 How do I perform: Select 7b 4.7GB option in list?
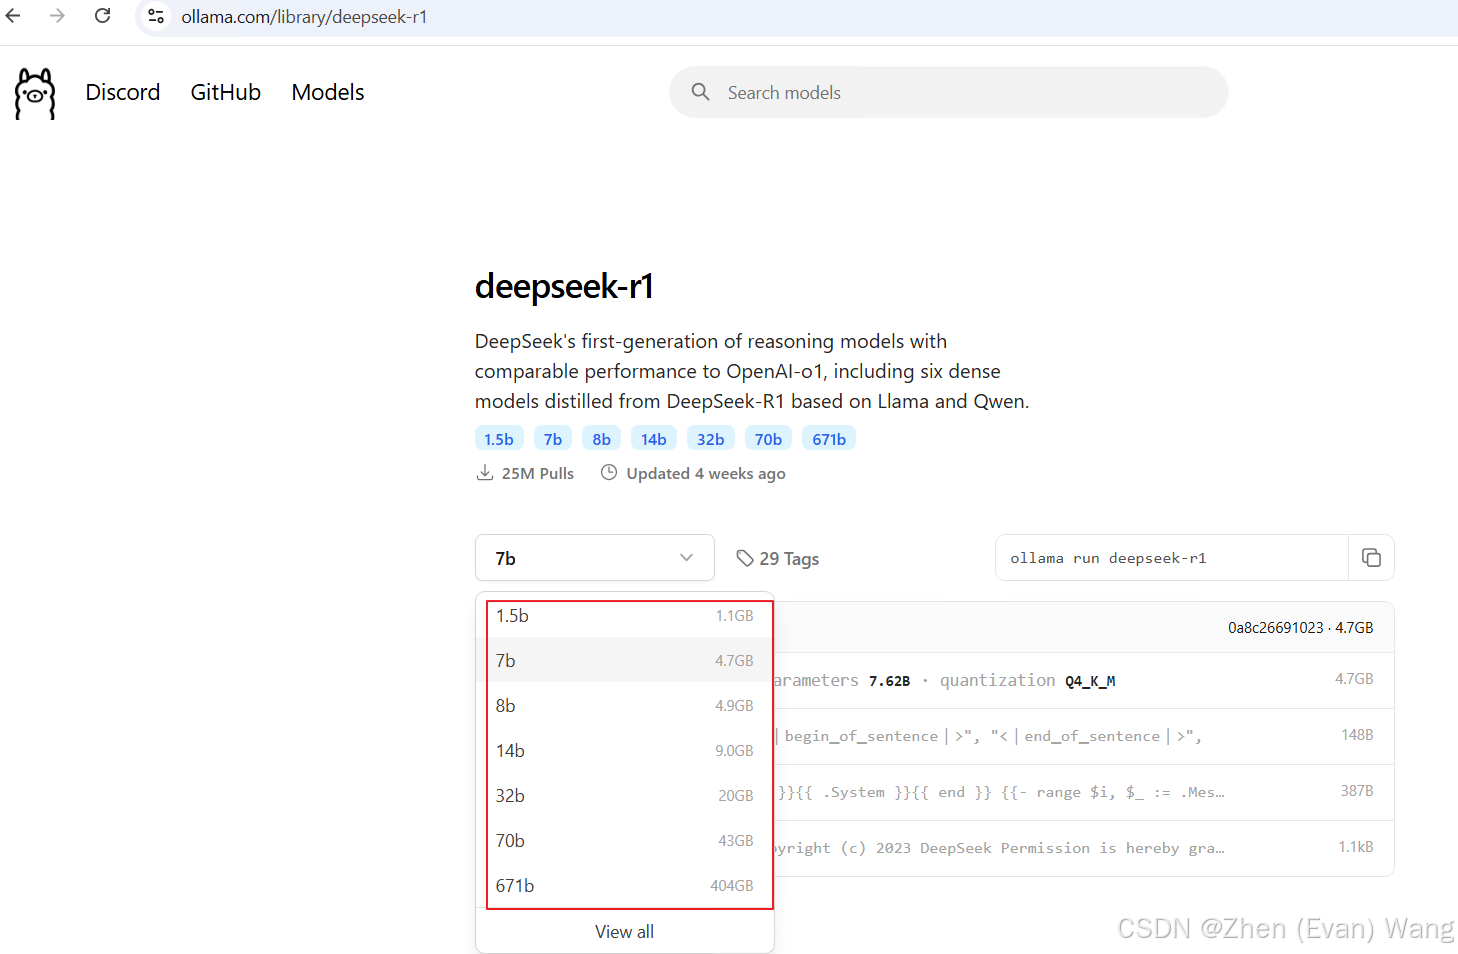pyautogui.click(x=625, y=660)
